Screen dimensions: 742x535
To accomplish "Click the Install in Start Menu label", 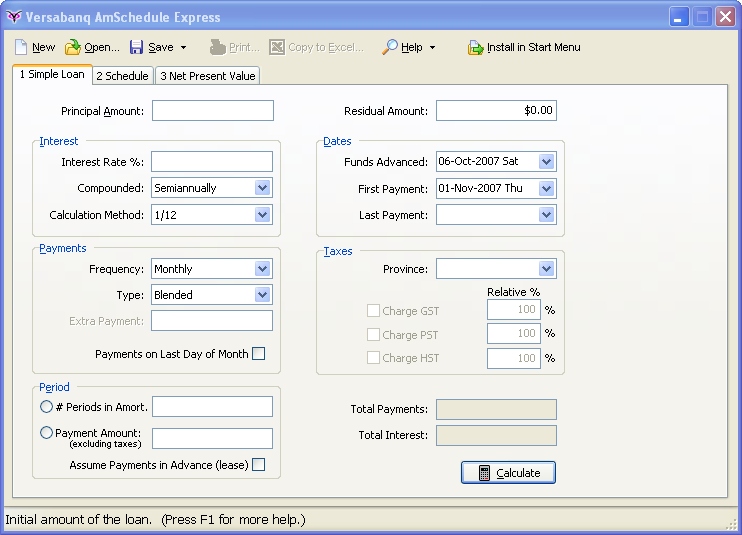I will pos(533,47).
